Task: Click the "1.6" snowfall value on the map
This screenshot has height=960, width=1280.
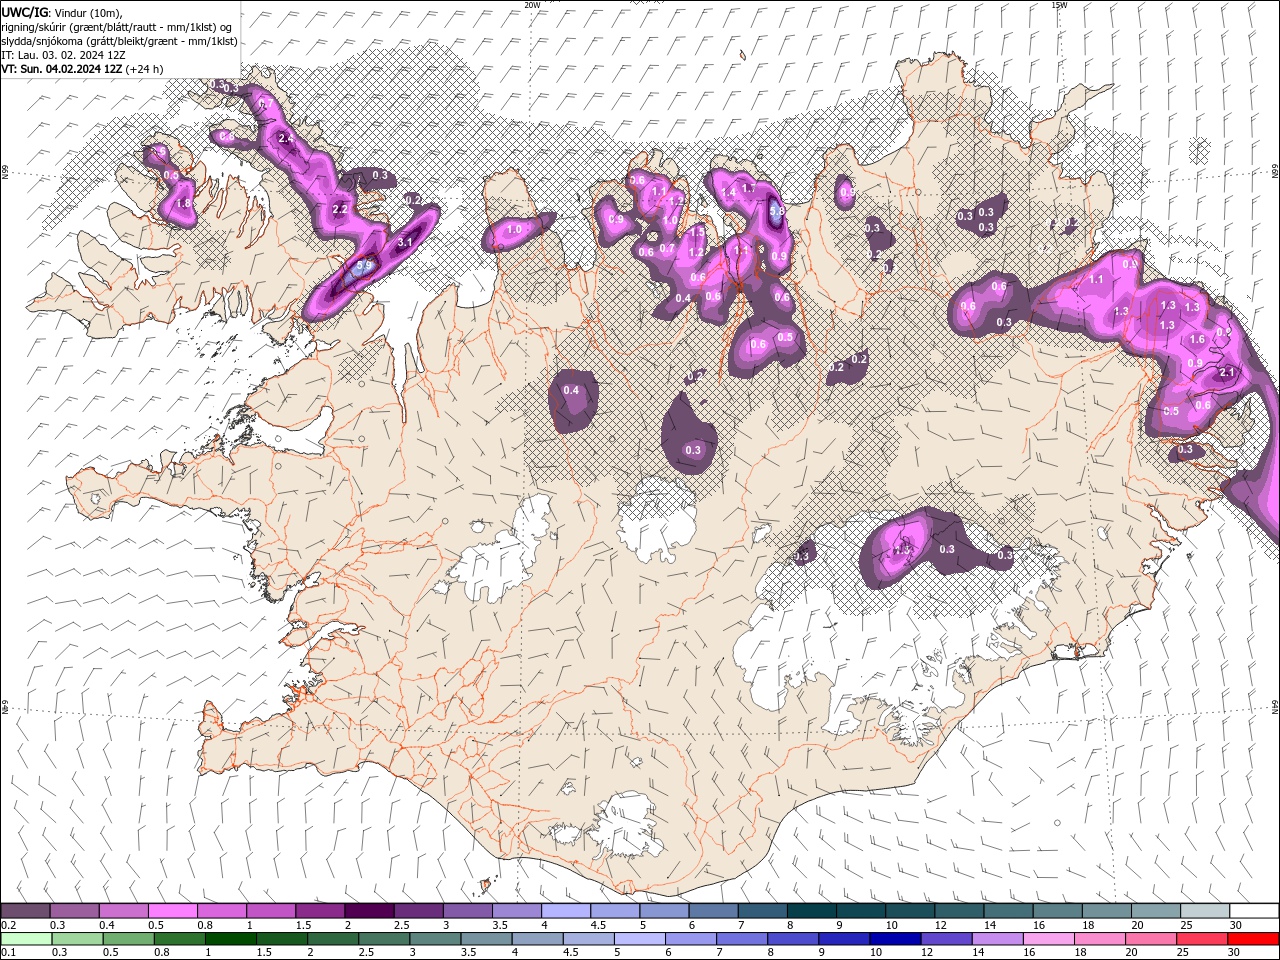Action: coord(1197,340)
